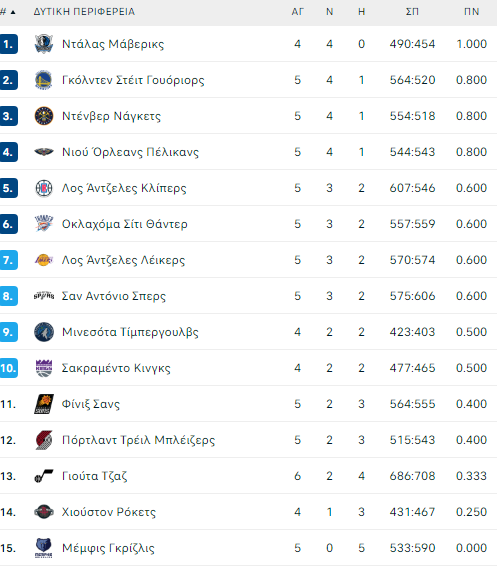This screenshot has width=497, height=567.
Task: Click the Denver Nuggets logo
Action: pos(44,116)
